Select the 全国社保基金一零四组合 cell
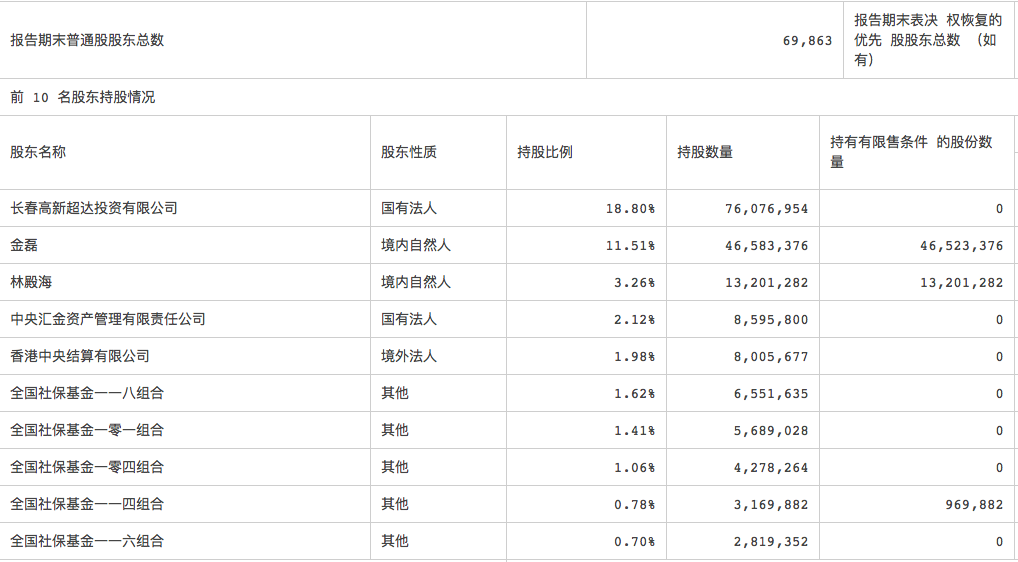The height and width of the screenshot is (562, 1018). pyautogui.click(x=87, y=467)
